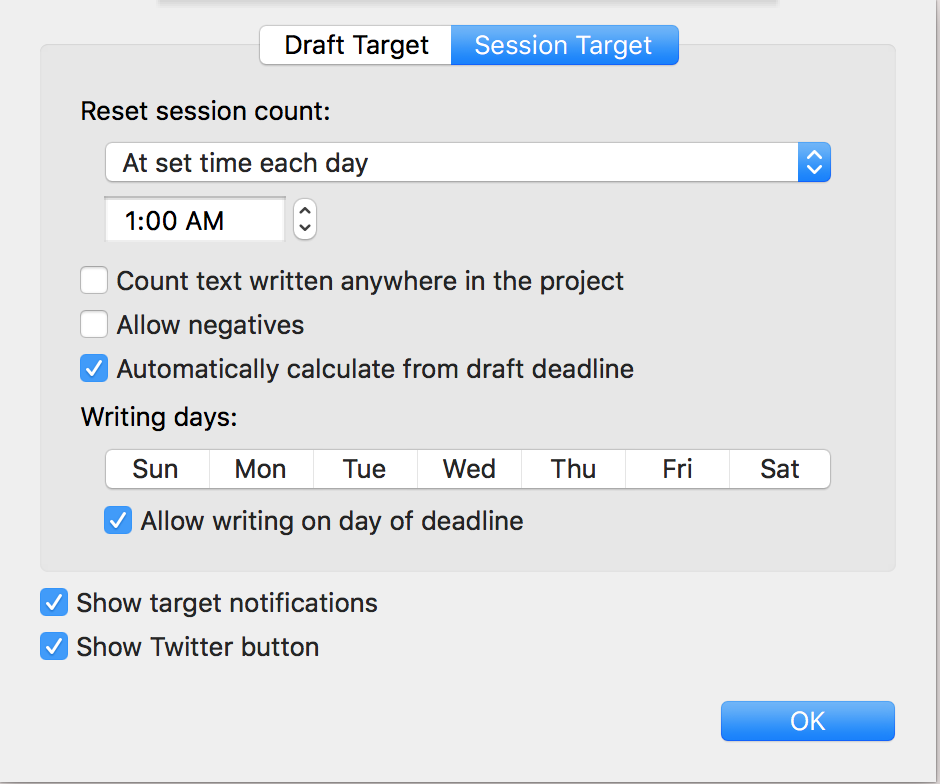Toggle Mon writing day

coord(260,469)
